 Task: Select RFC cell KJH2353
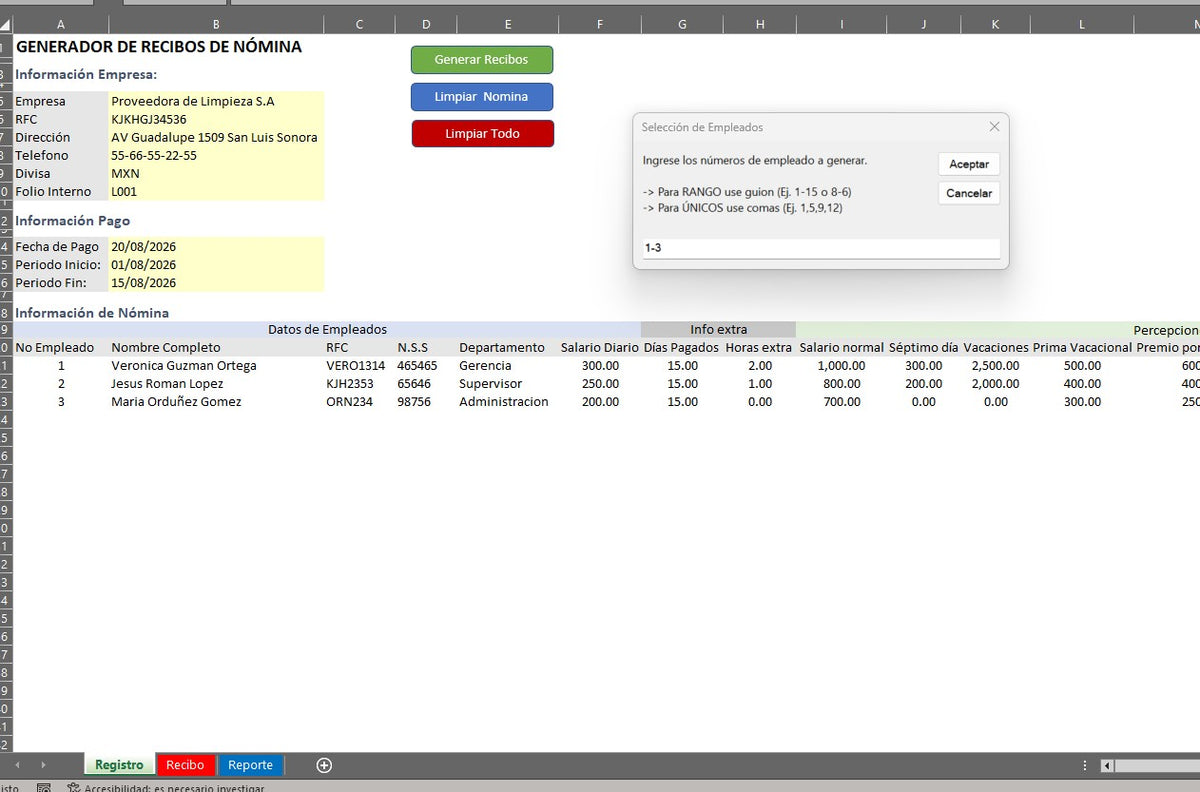[x=359, y=383]
